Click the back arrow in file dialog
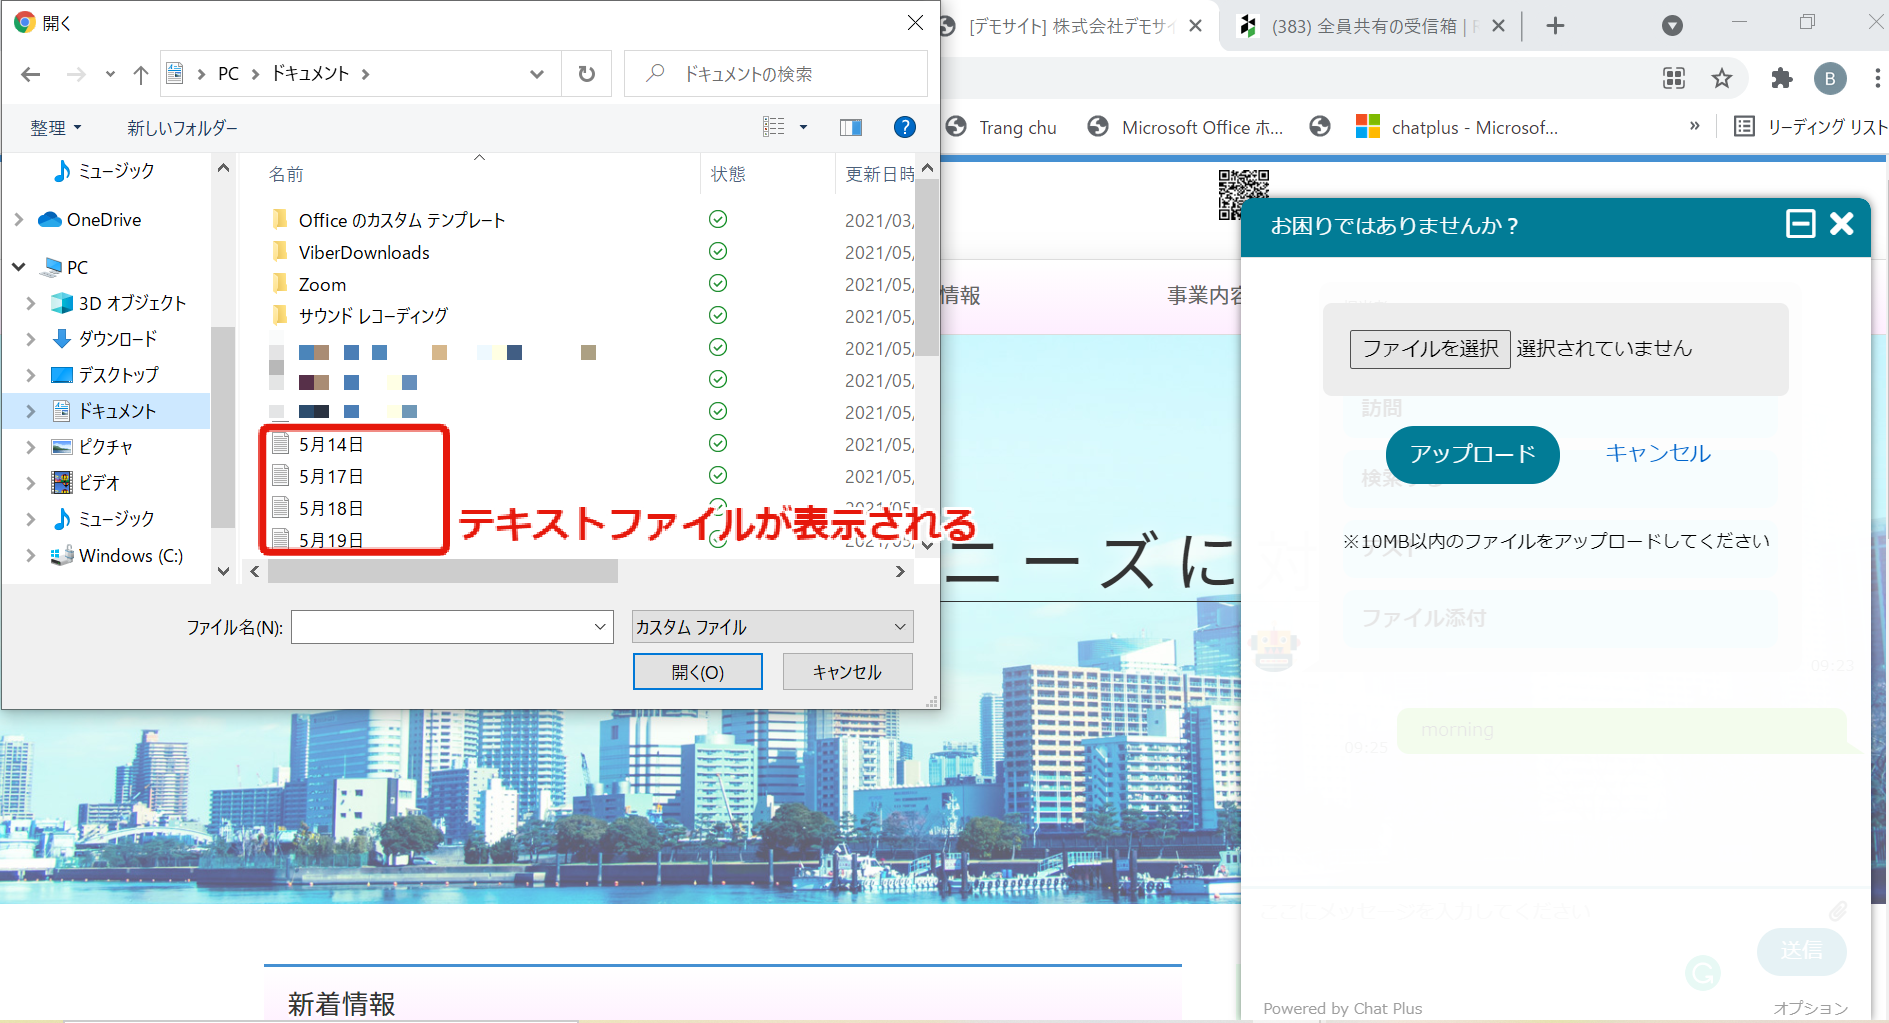This screenshot has height=1023, width=1889. point(31,74)
